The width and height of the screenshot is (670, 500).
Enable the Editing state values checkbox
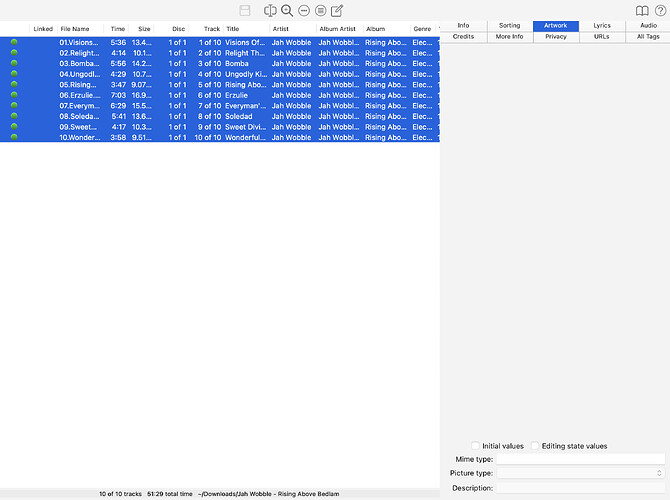[x=535, y=446]
